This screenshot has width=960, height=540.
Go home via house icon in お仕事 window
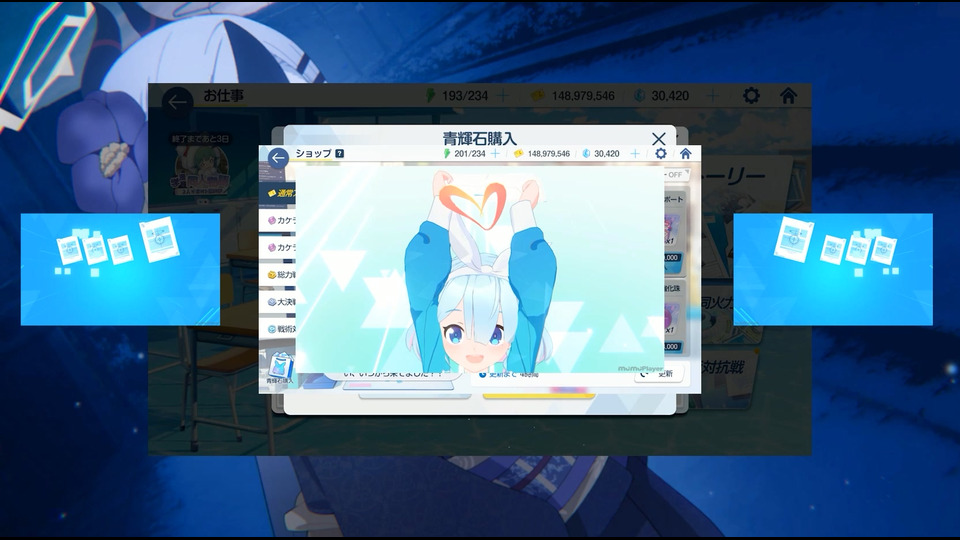coord(789,96)
